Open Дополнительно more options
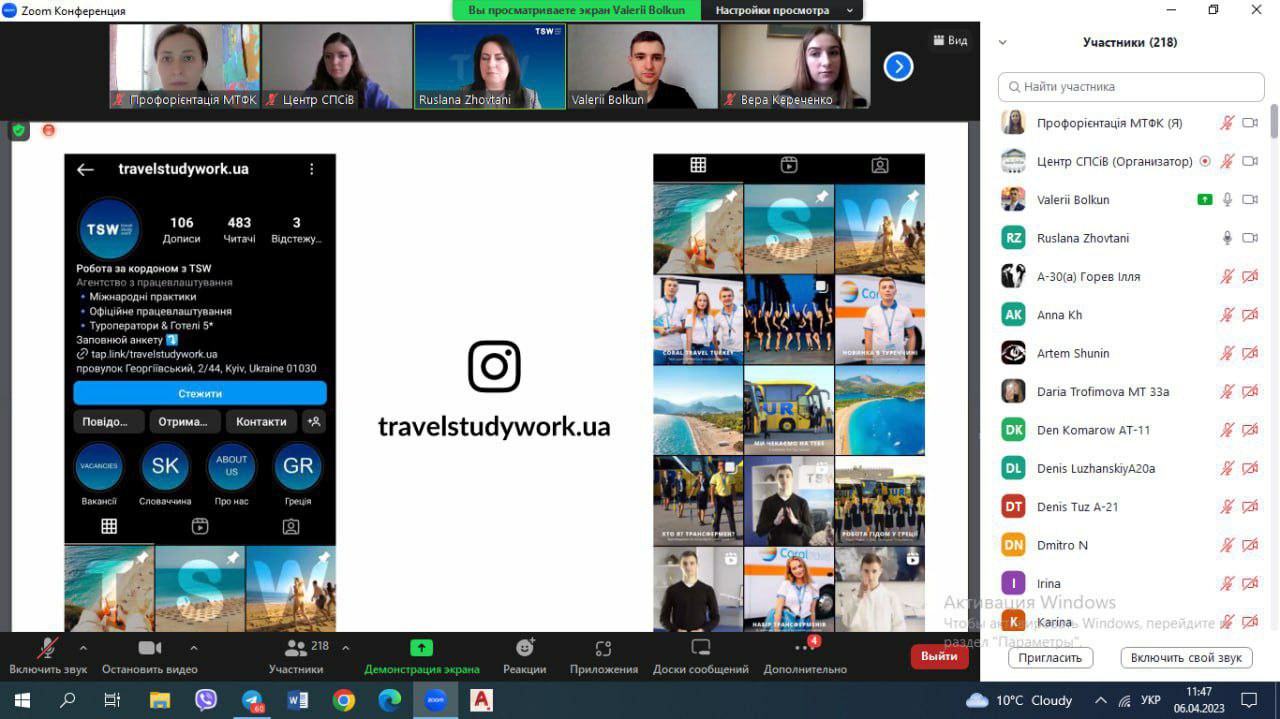This screenshot has width=1280, height=719. pos(805,656)
